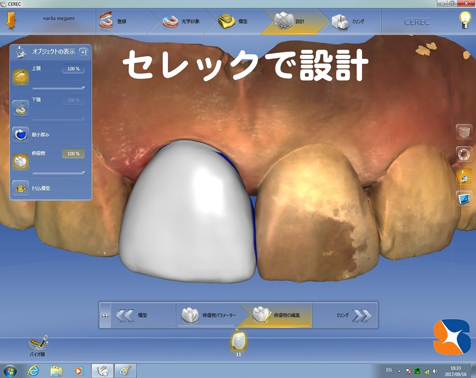The image size is (476, 378).
Task: Toggle the minimal thickness display
Action: click(x=20, y=134)
